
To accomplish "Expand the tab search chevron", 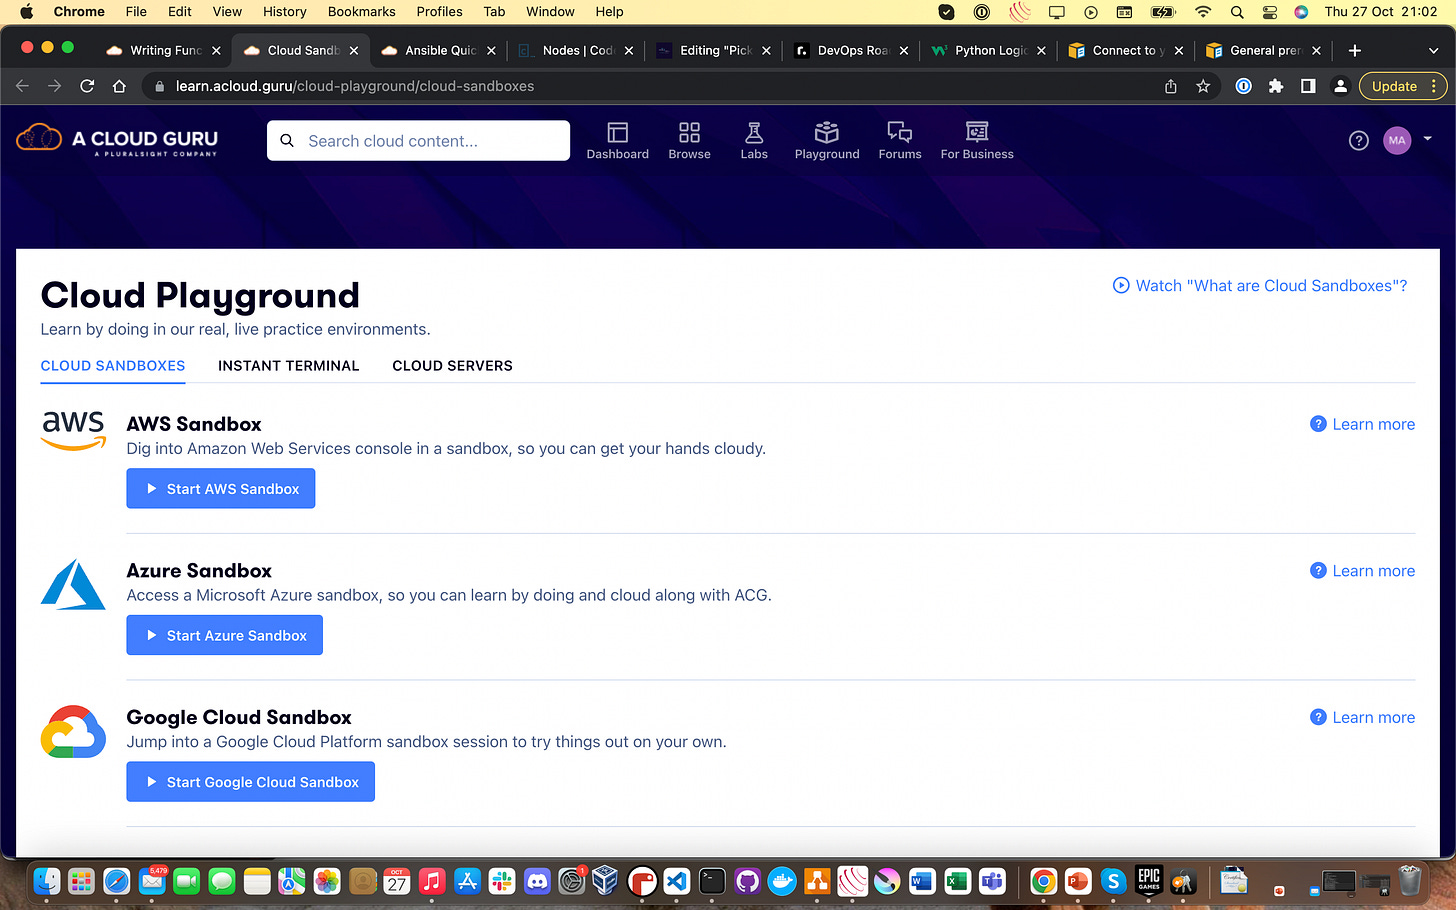I will click(1433, 50).
